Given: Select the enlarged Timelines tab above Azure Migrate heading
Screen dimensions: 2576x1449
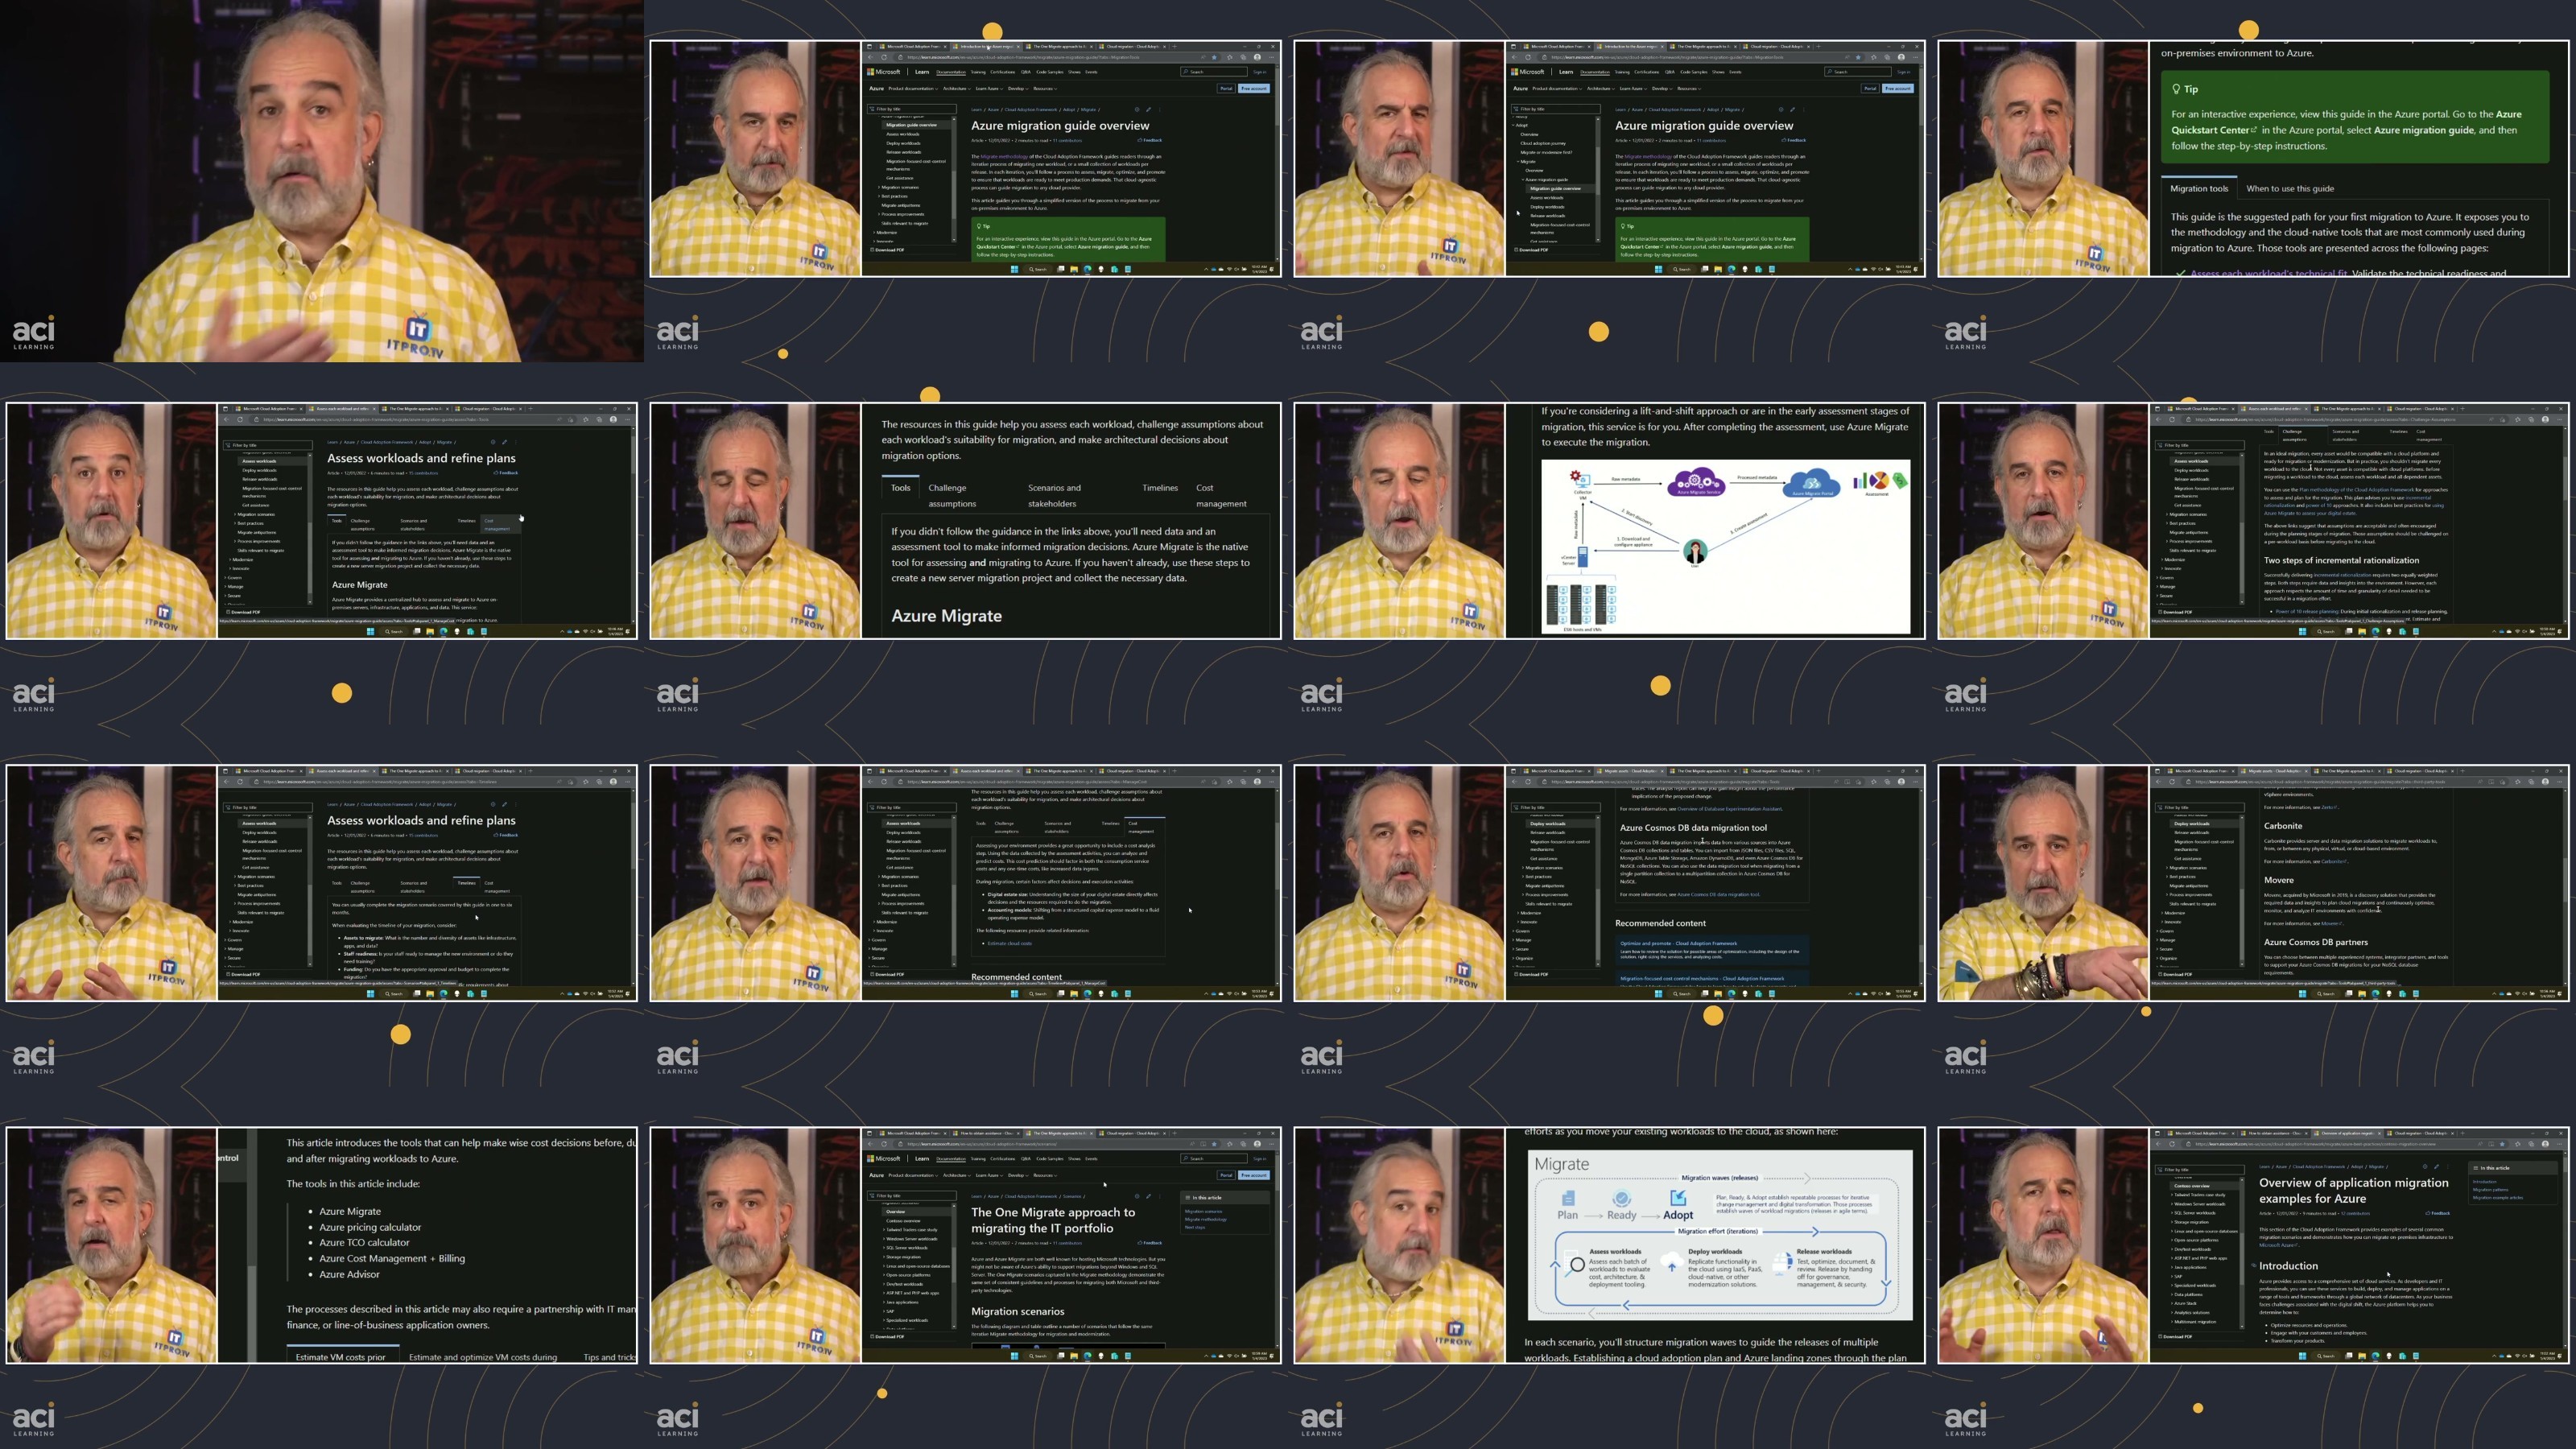Looking at the screenshot, I should click(1159, 488).
